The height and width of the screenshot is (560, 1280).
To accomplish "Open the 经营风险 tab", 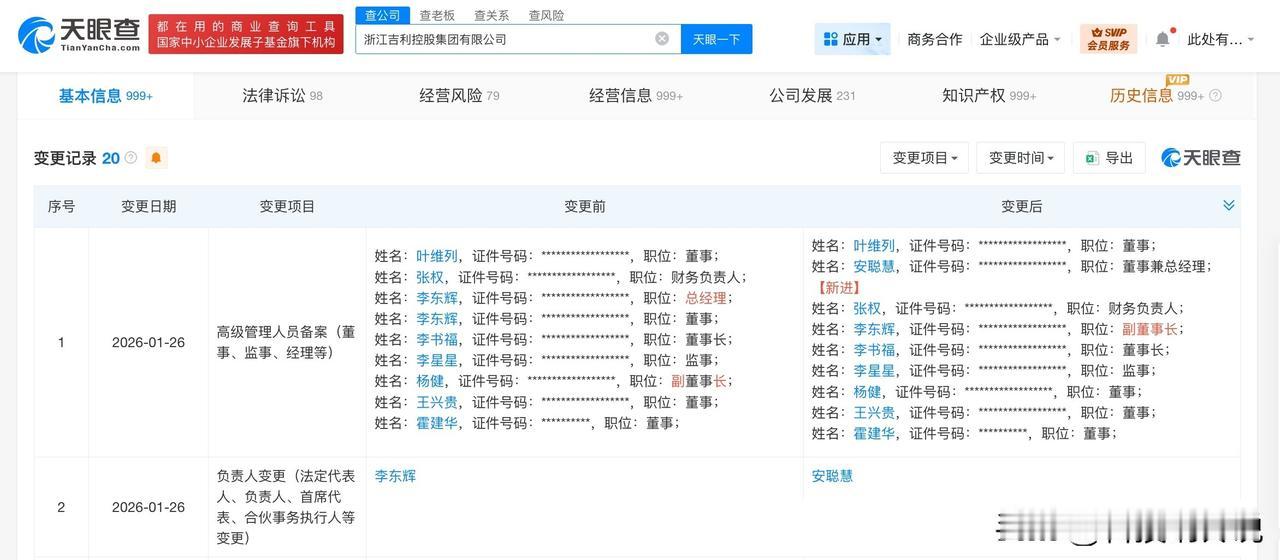I will click(x=459, y=96).
